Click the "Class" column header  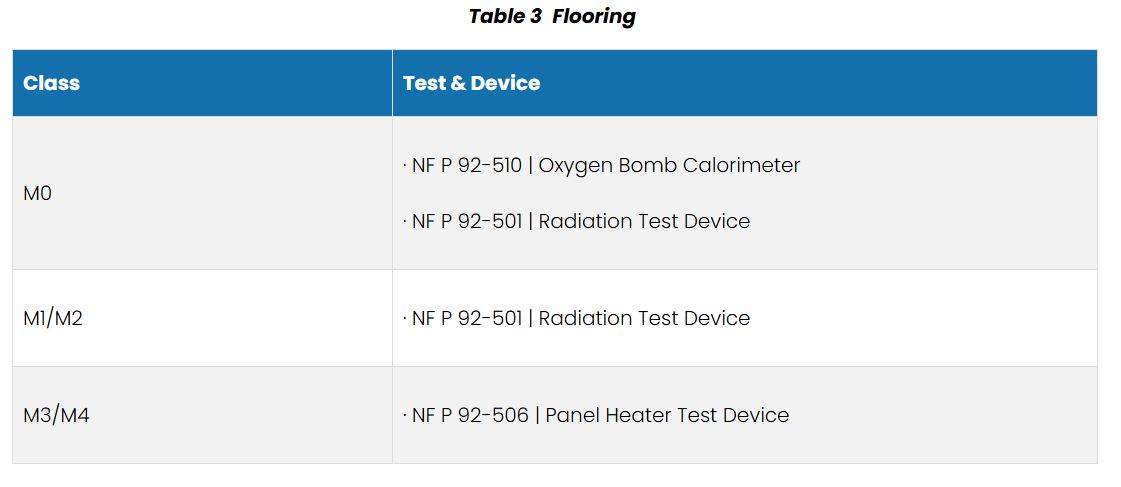point(51,83)
